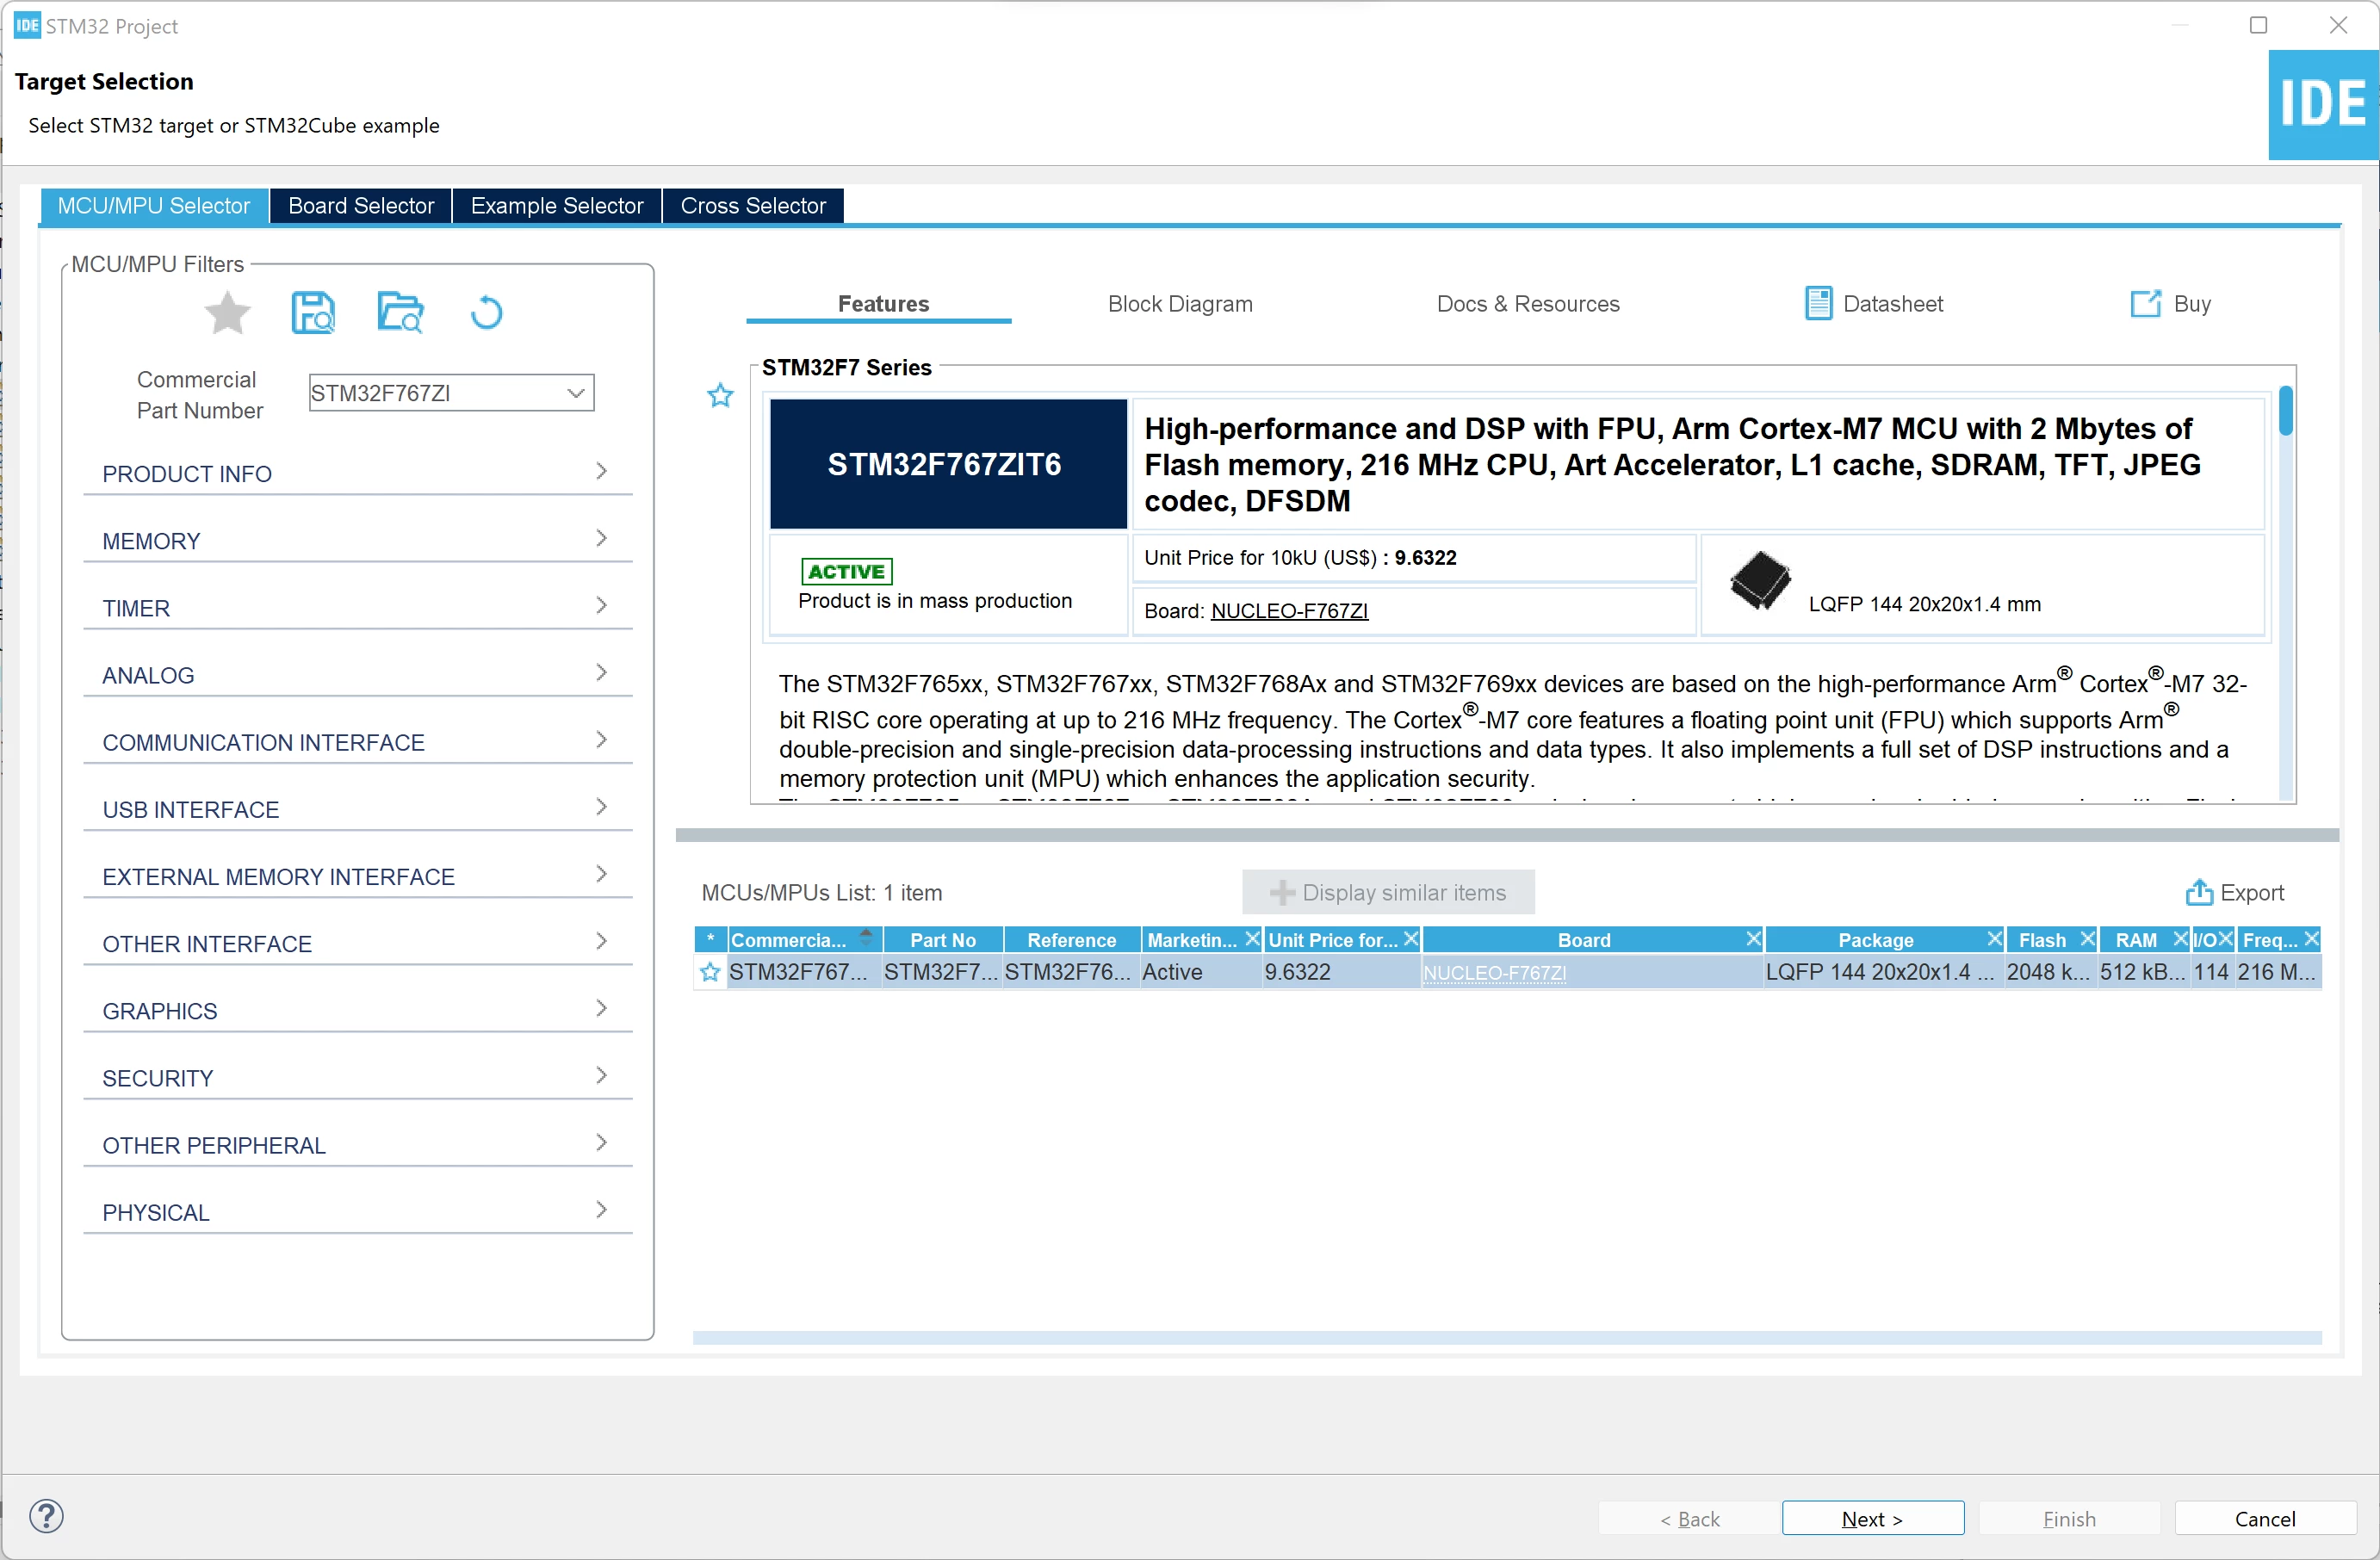Click the MCU list horizontal scrollbar
This screenshot has height=1560, width=2380.
click(x=1506, y=1337)
